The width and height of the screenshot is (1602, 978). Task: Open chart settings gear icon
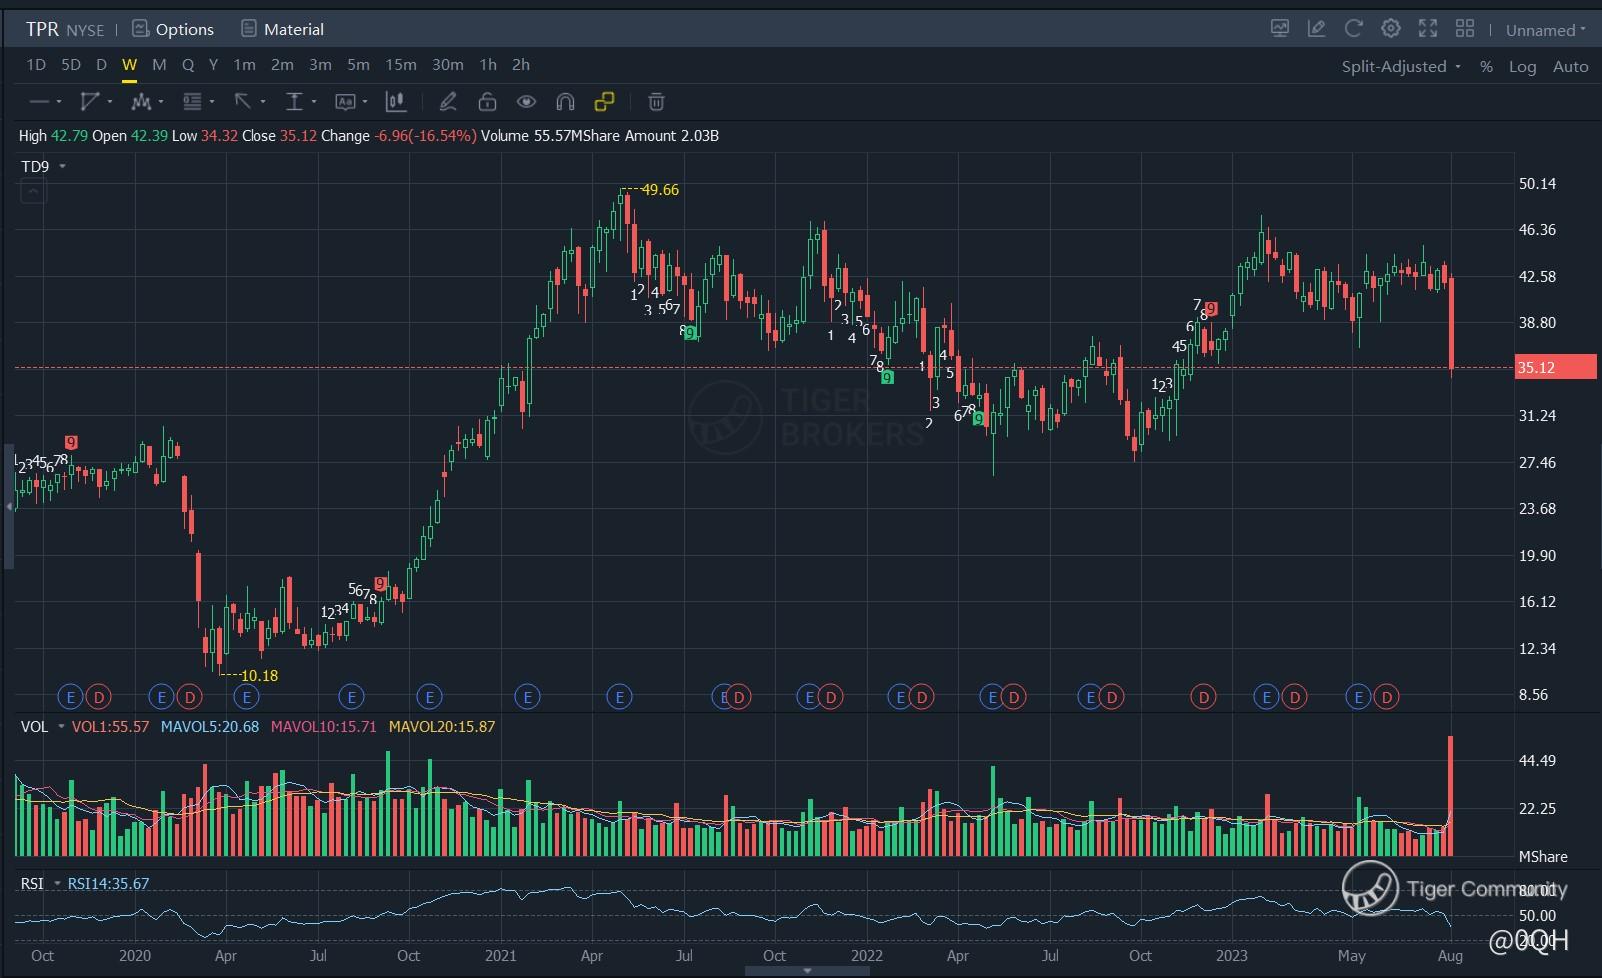[x=1390, y=29]
